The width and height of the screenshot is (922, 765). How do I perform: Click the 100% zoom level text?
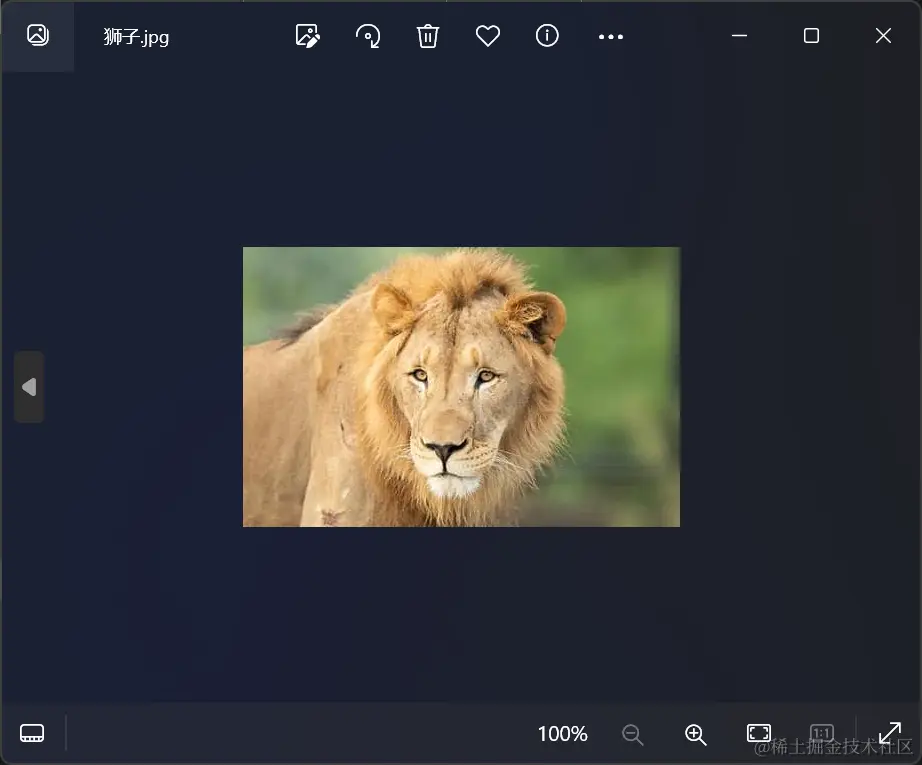[x=563, y=734]
